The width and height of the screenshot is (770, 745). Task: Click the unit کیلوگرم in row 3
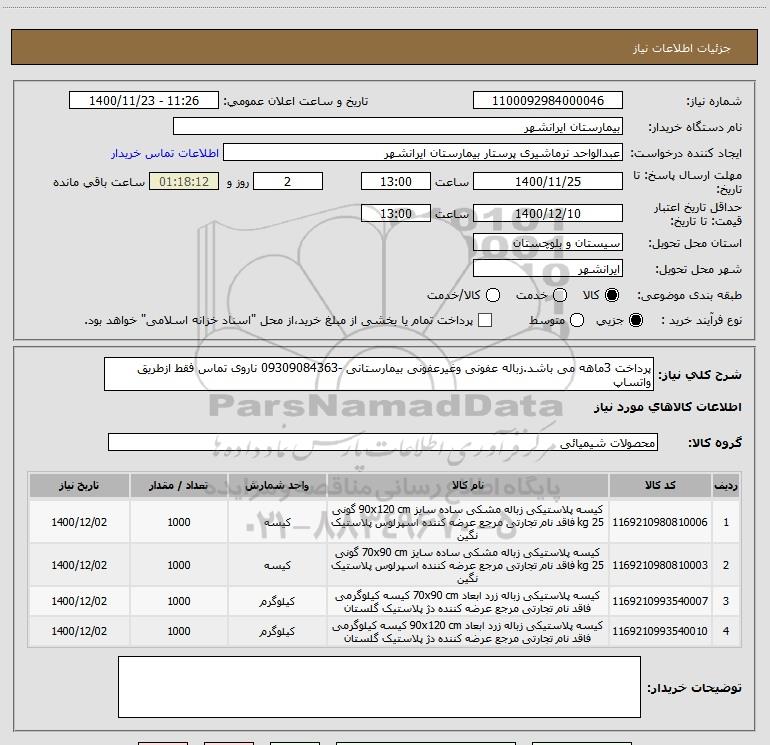click(x=277, y=601)
